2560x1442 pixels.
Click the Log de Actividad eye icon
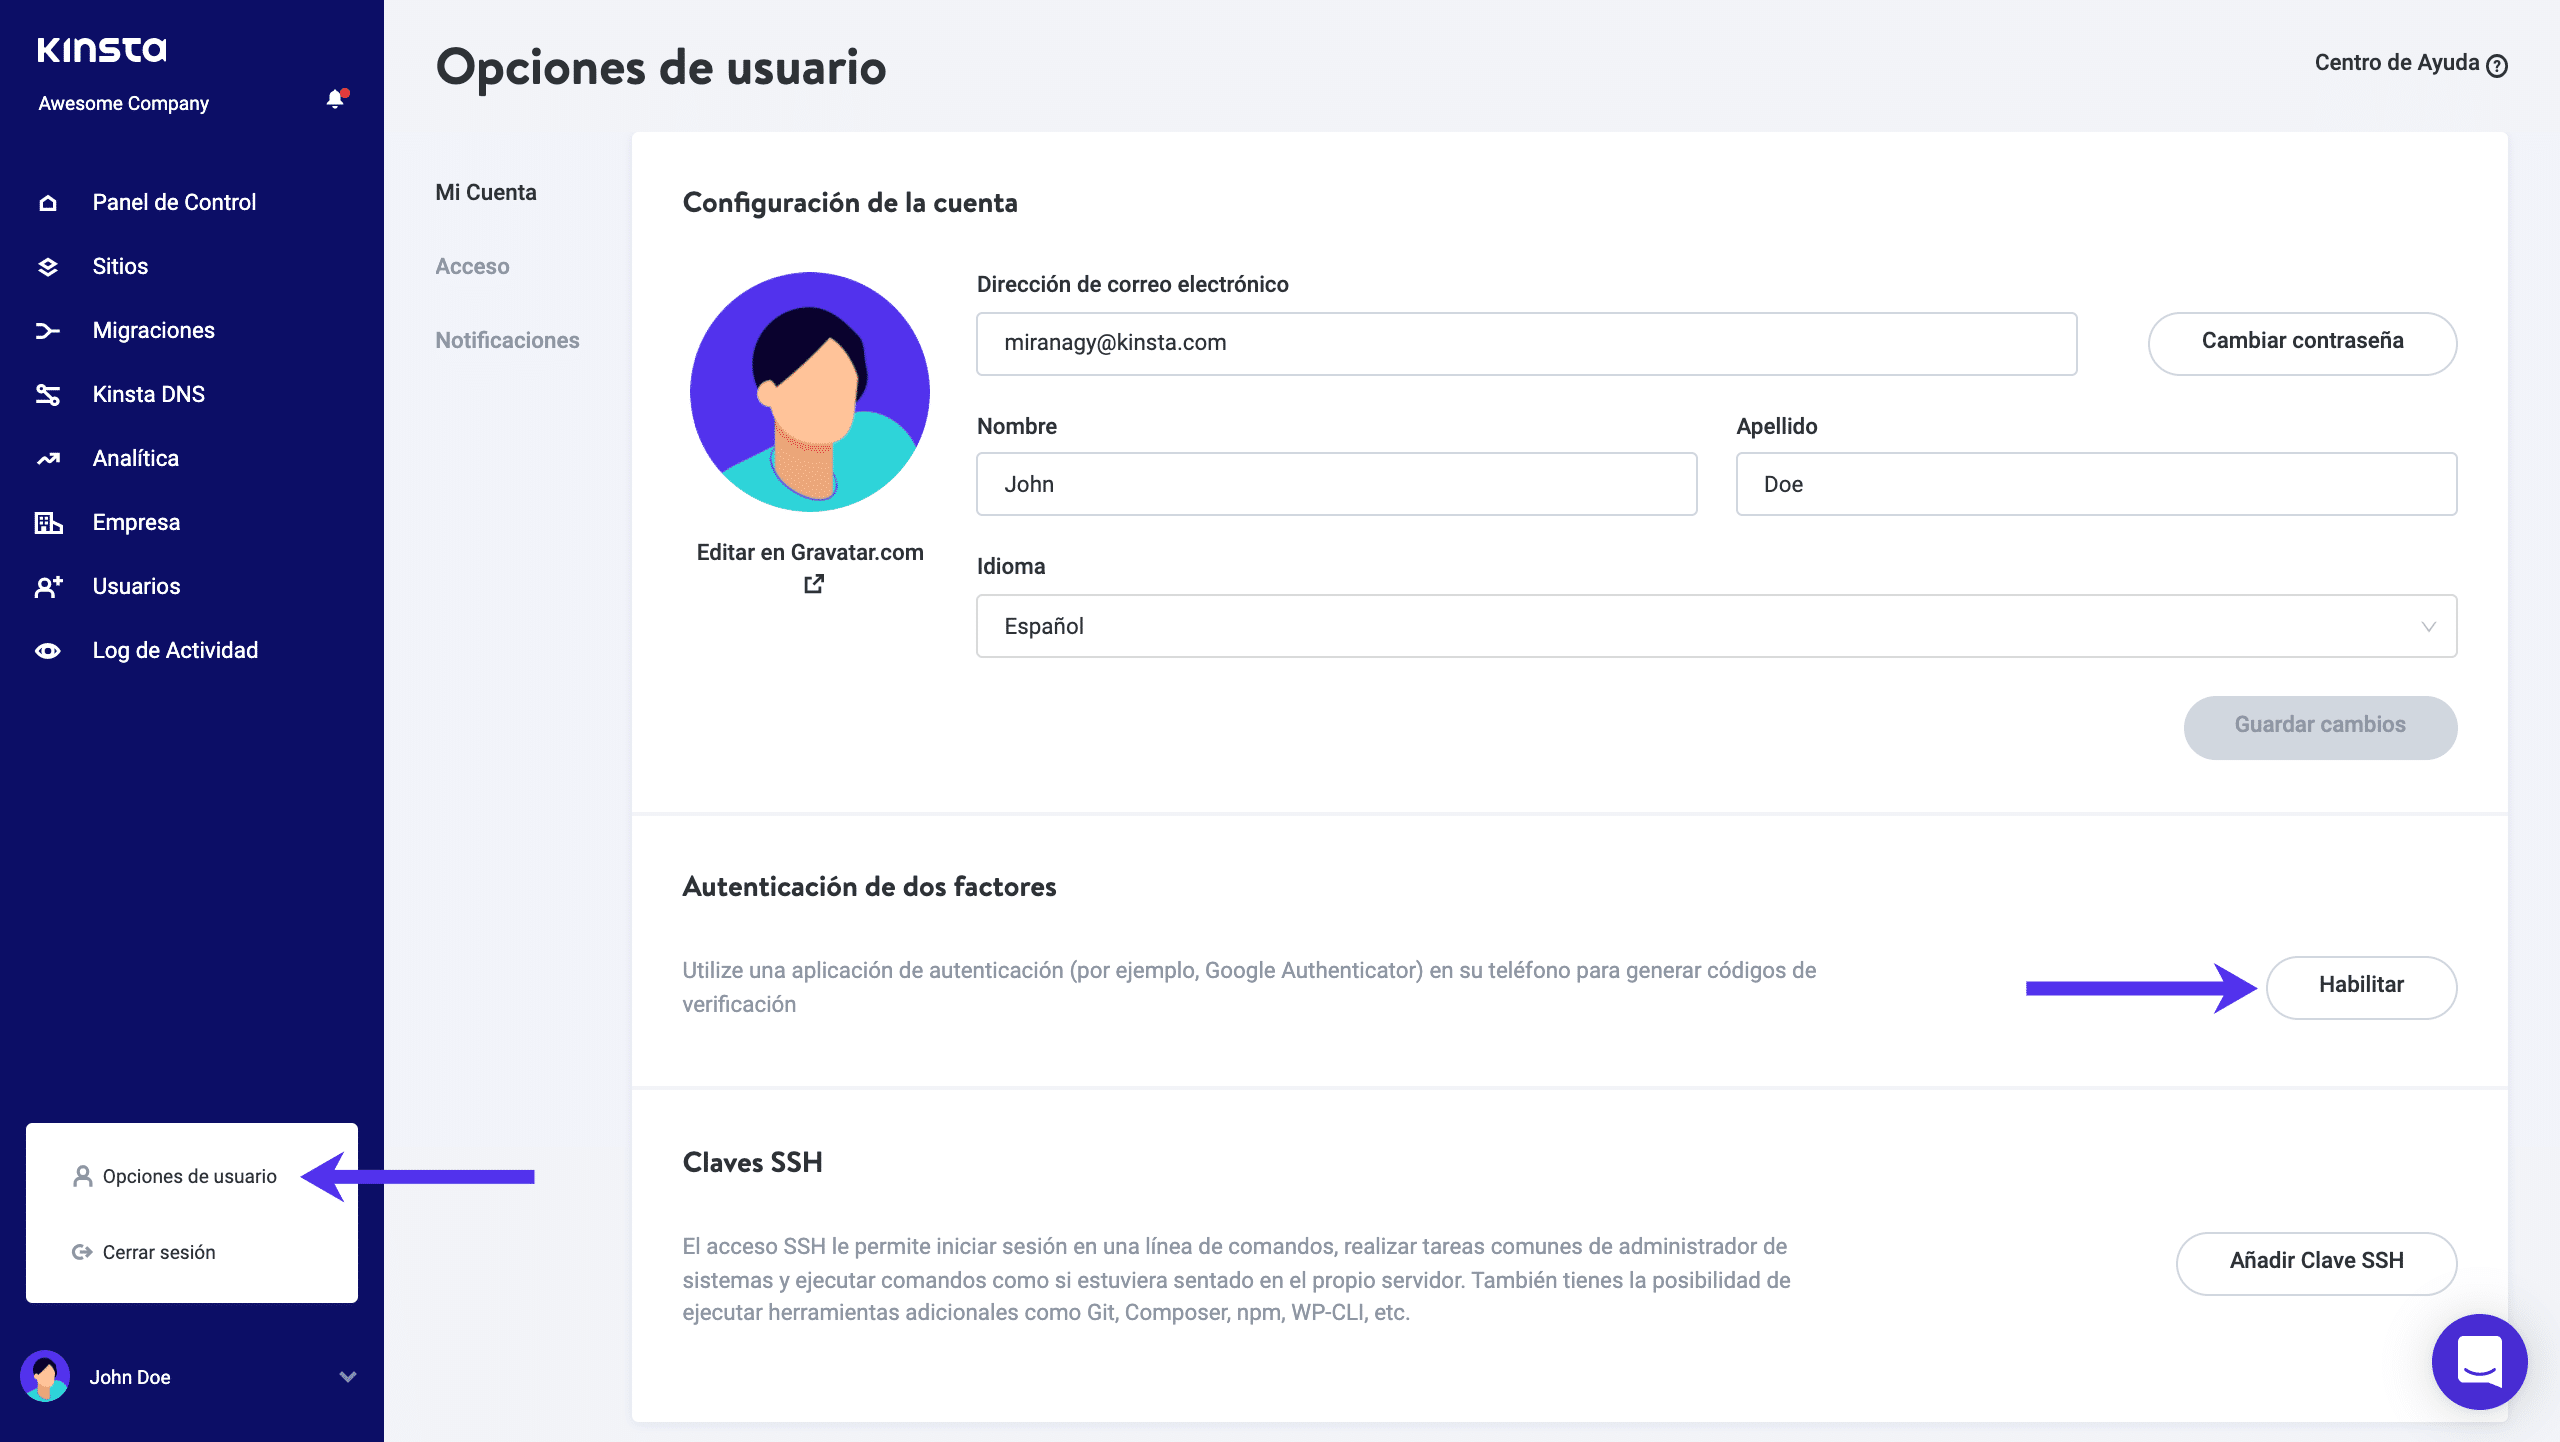click(x=48, y=651)
